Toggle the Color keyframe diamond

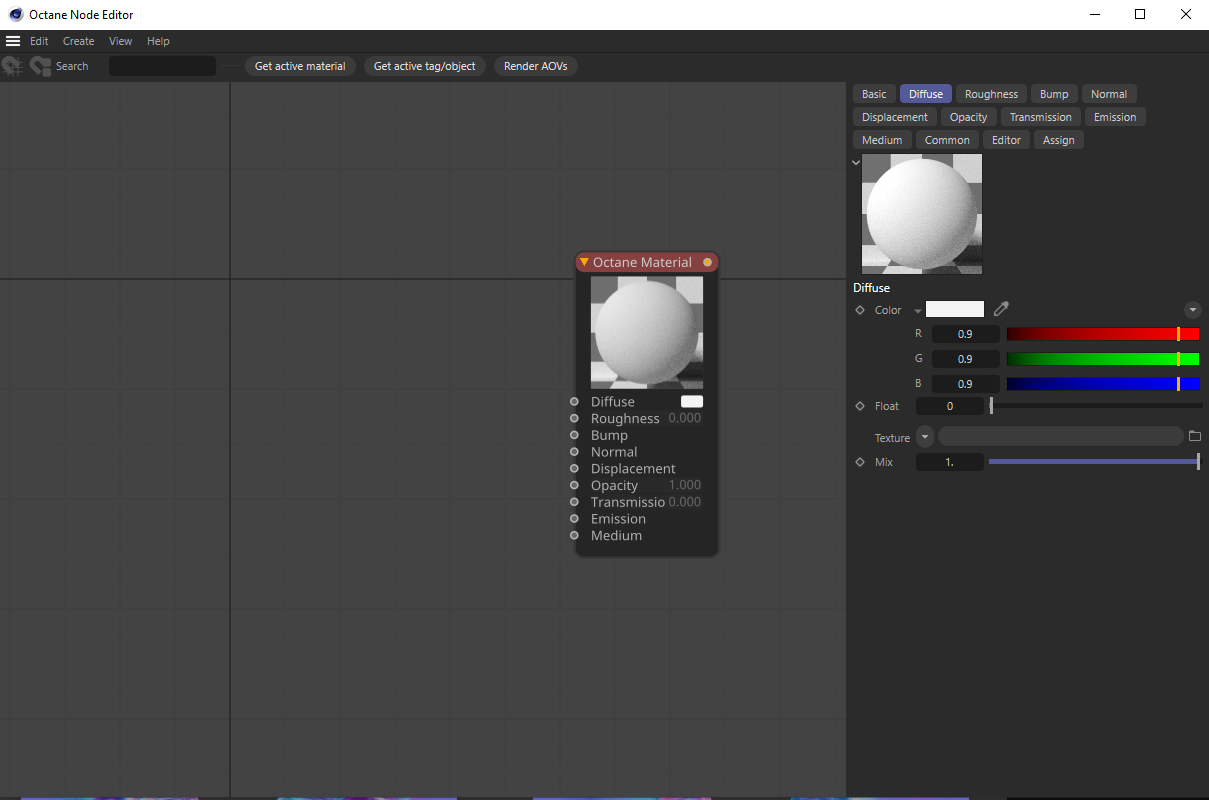[860, 310]
